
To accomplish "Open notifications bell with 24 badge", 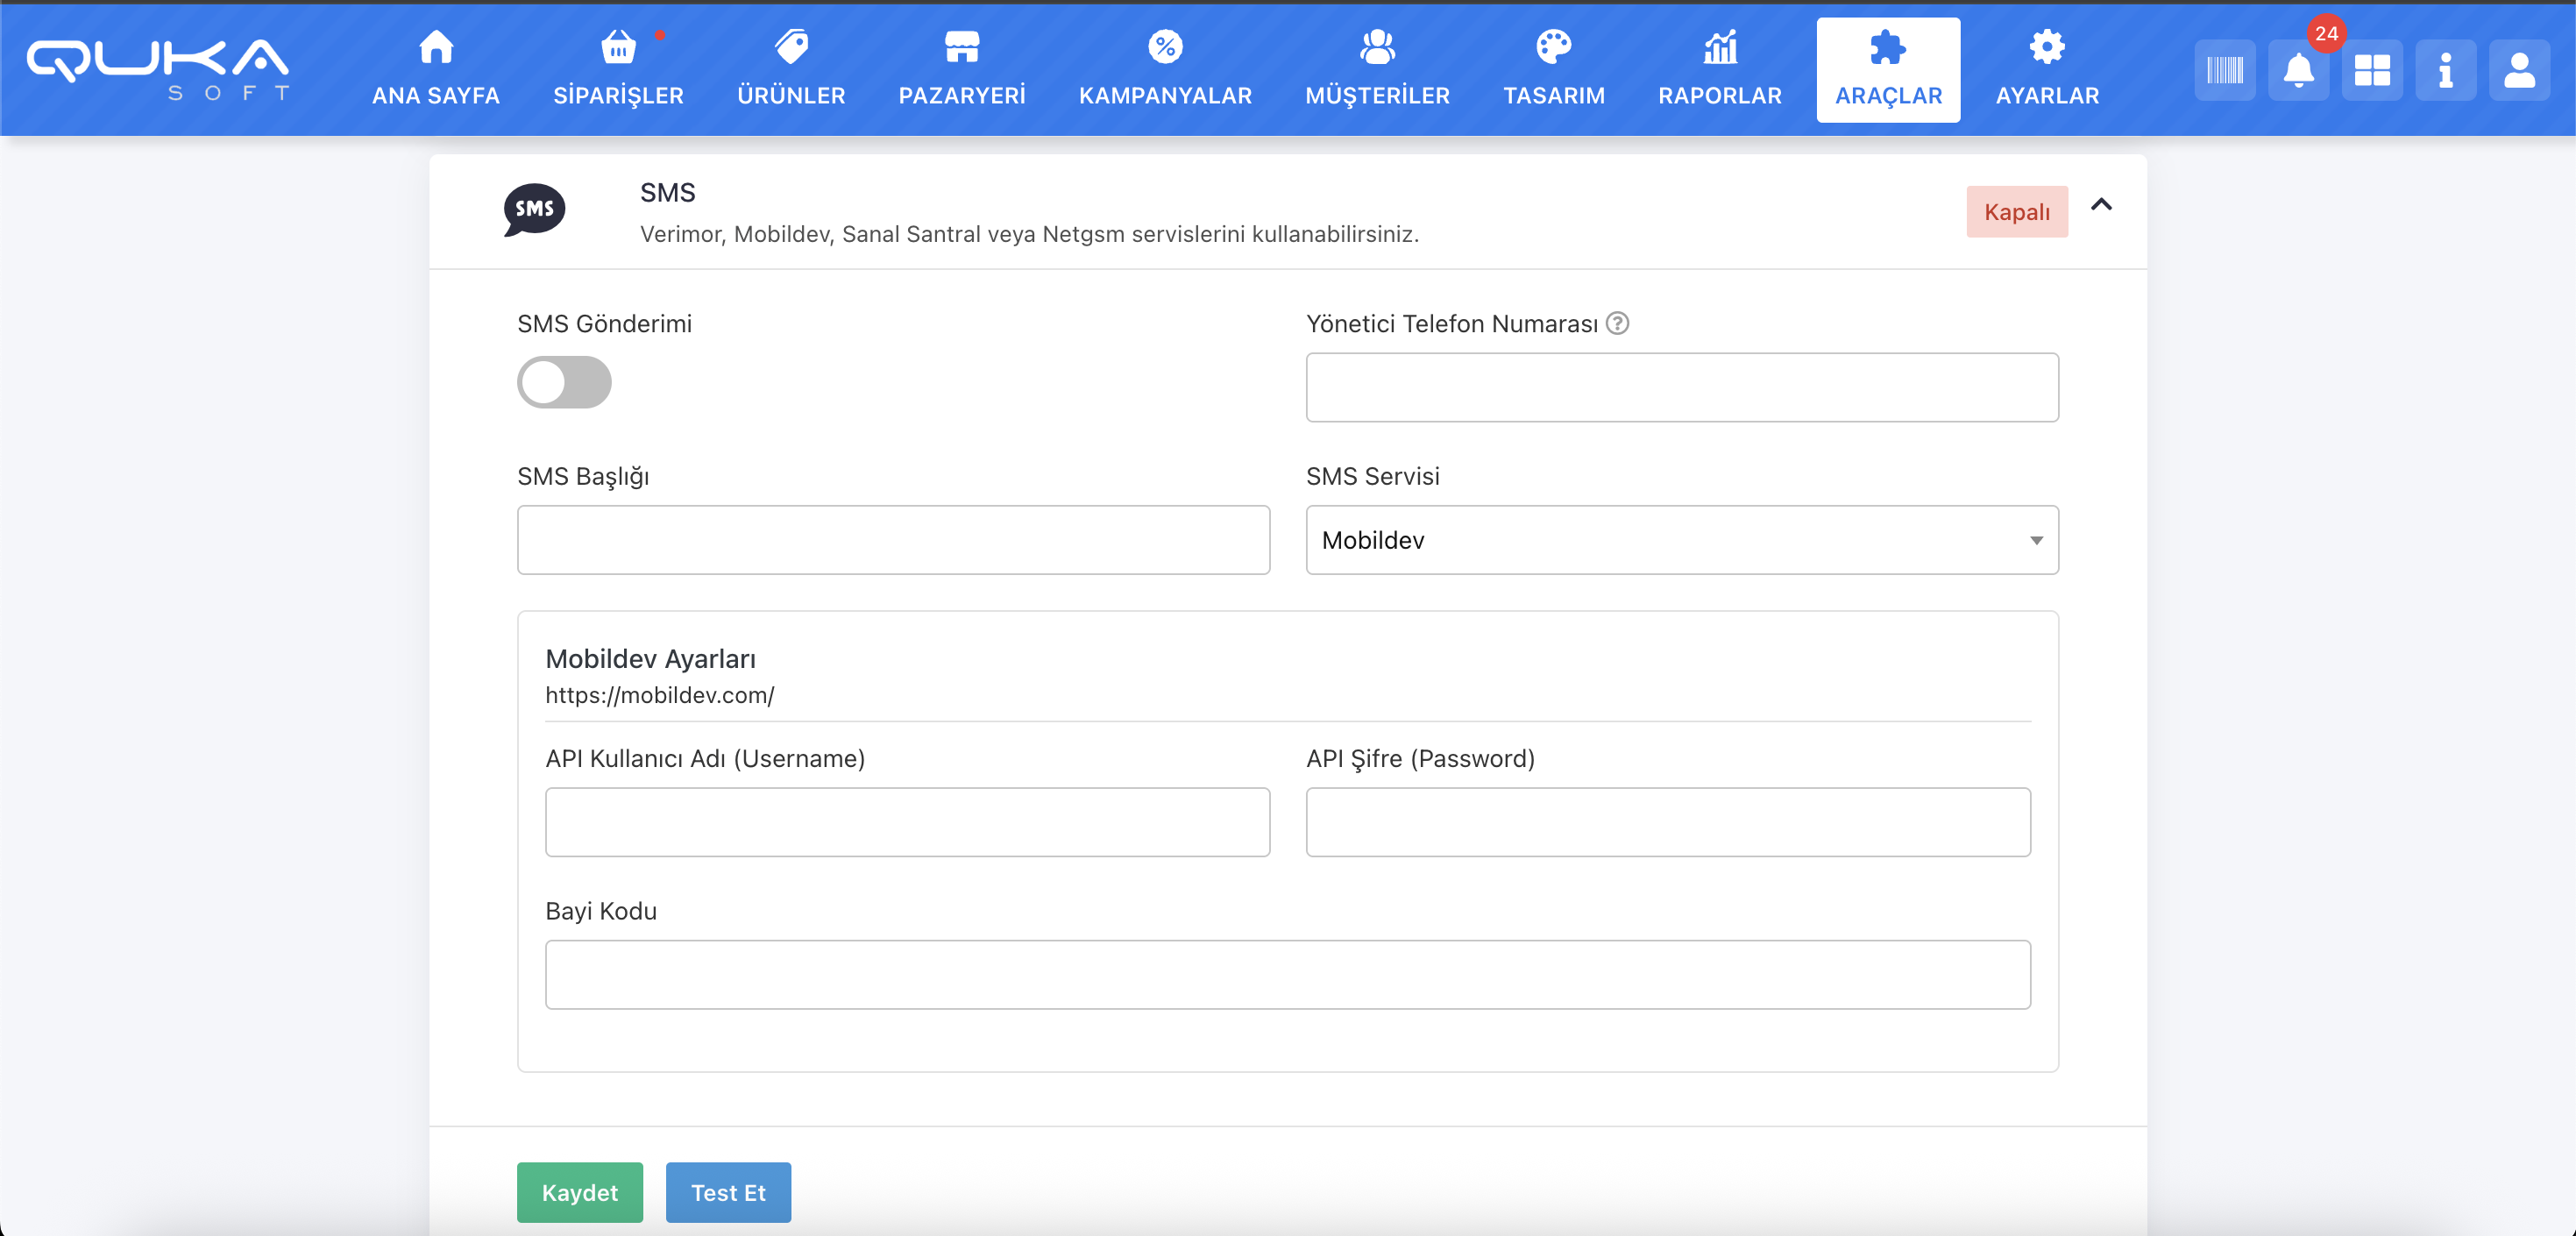I will pos(2298,70).
